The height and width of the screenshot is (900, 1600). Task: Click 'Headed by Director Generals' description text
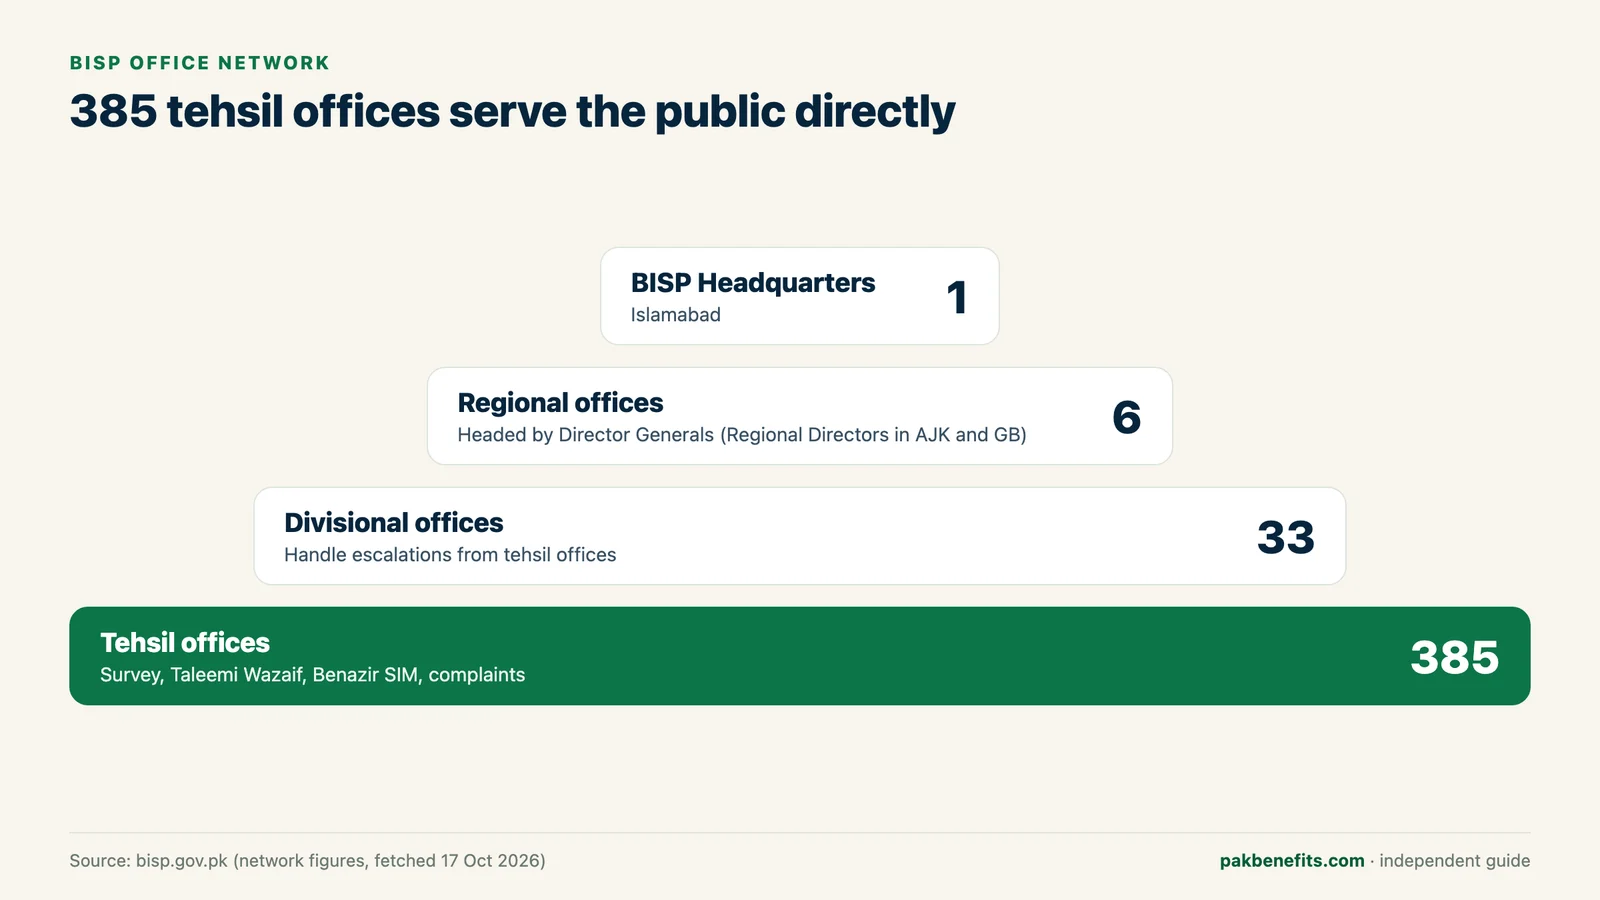point(586,435)
